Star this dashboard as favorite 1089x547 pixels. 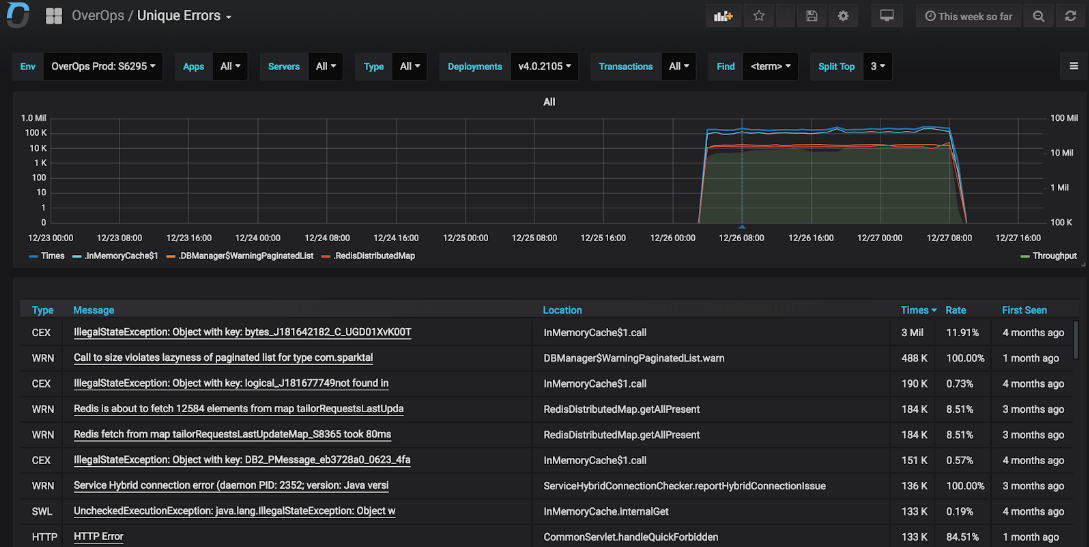point(759,16)
